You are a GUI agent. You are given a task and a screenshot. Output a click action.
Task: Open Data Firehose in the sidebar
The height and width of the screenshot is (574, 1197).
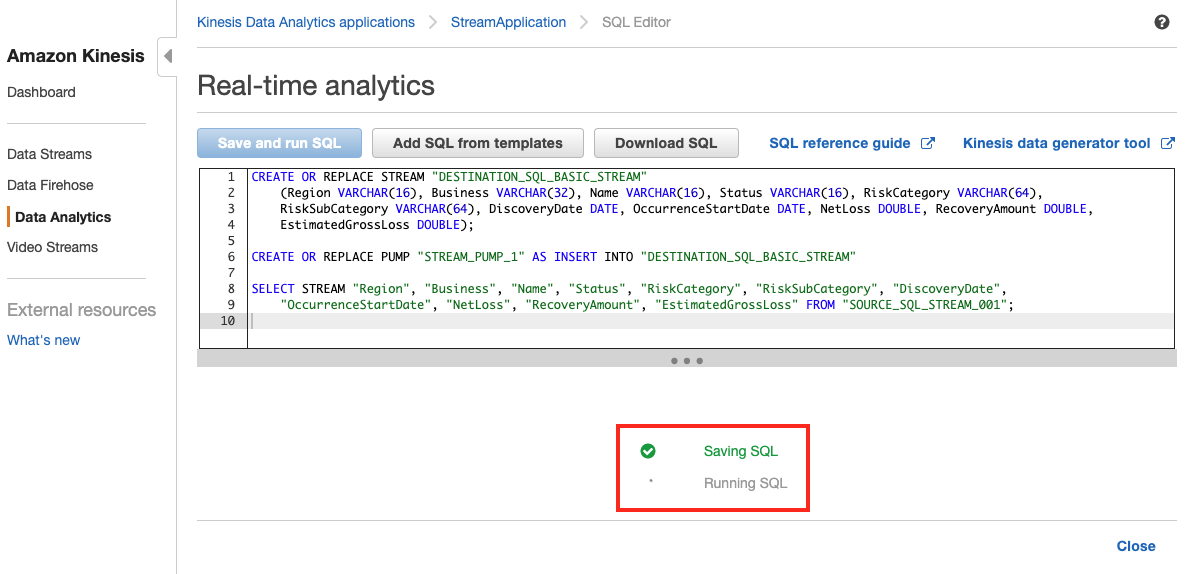pyautogui.click(x=50, y=185)
